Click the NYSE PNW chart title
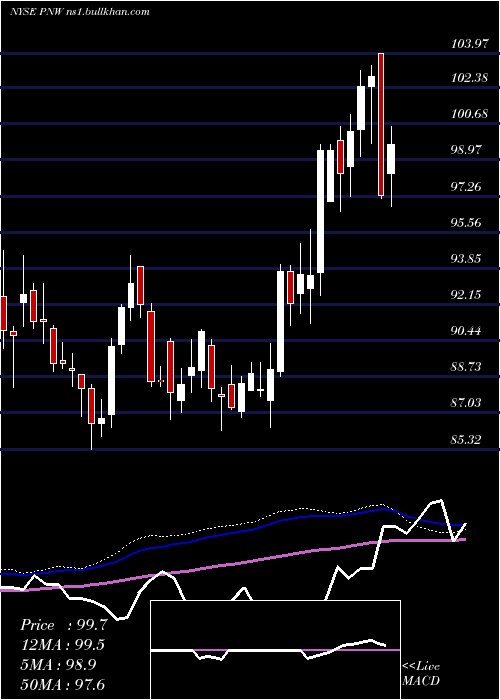 click(80, 12)
